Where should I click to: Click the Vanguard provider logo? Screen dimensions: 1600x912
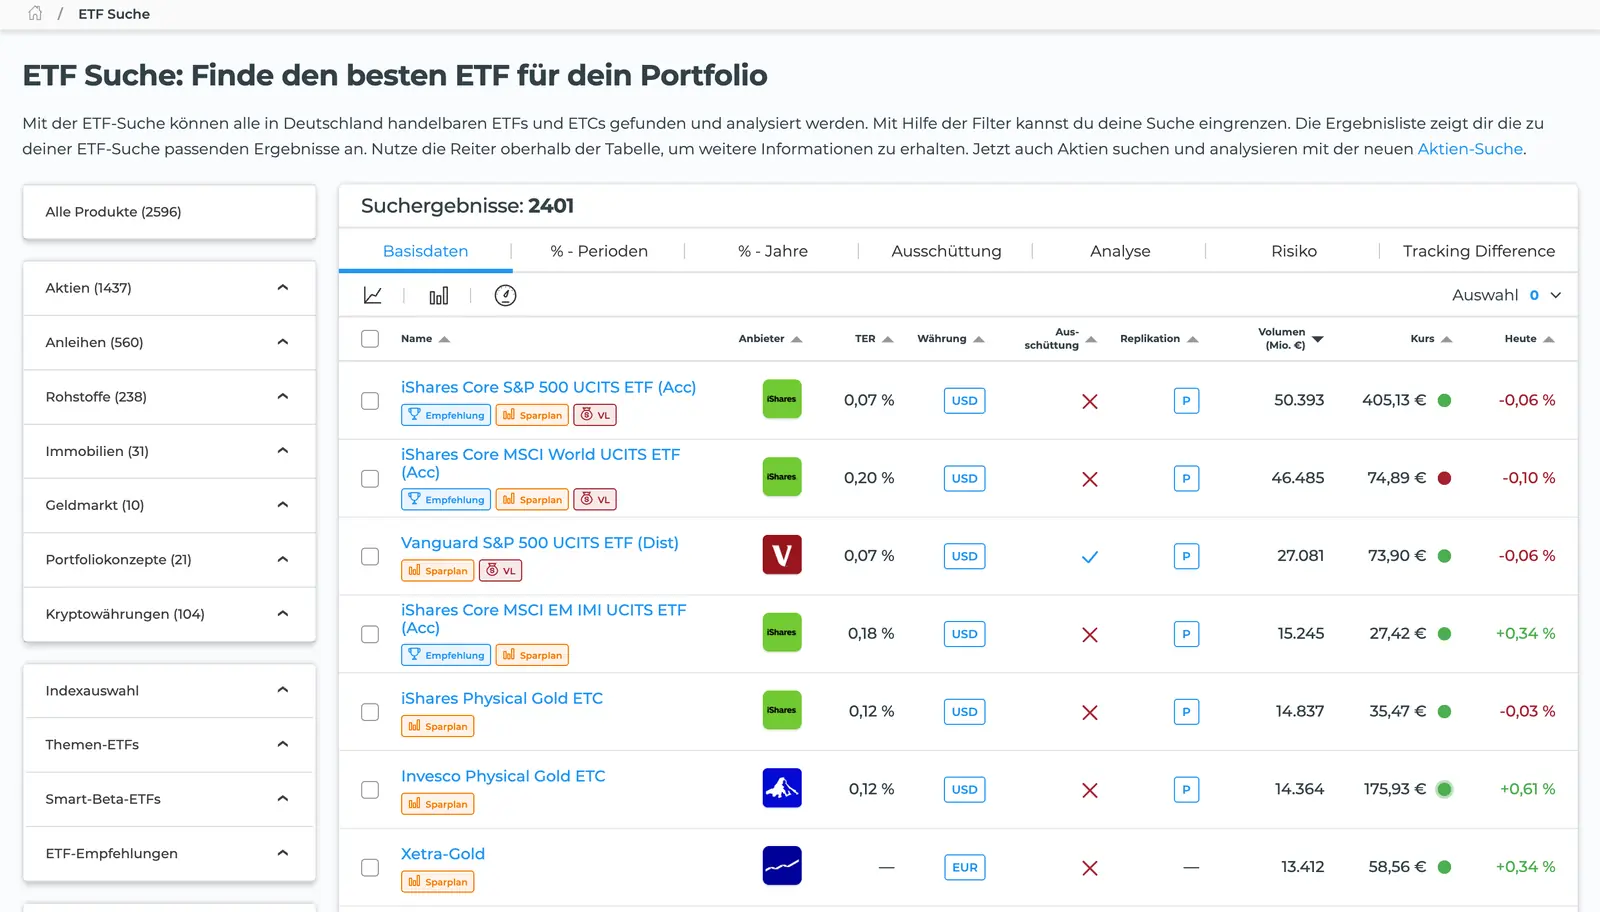pos(782,555)
